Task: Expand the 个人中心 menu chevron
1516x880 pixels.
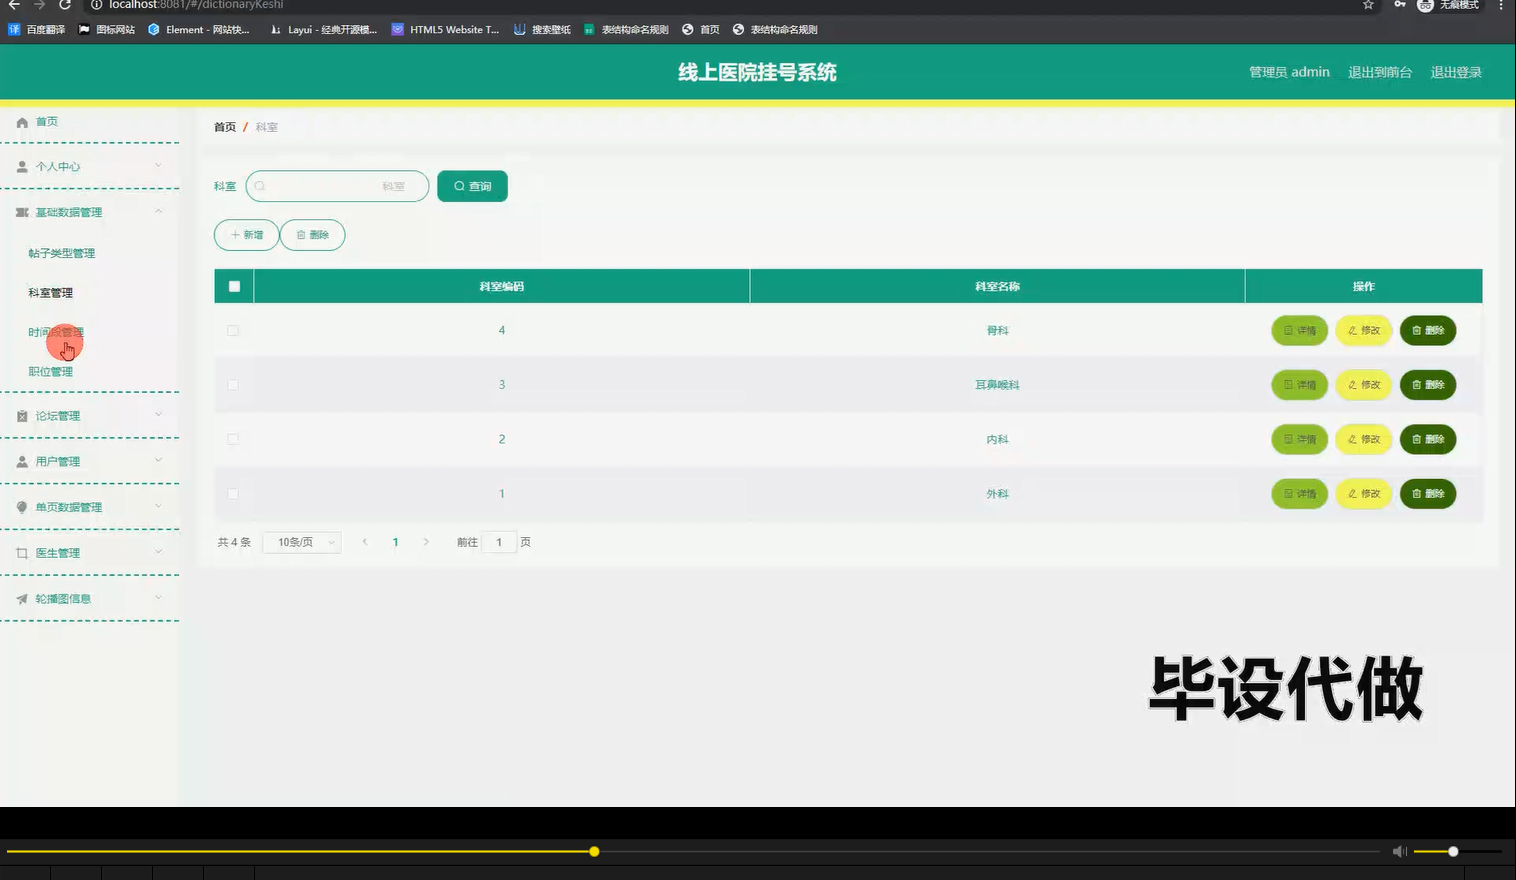Action: 158,166
